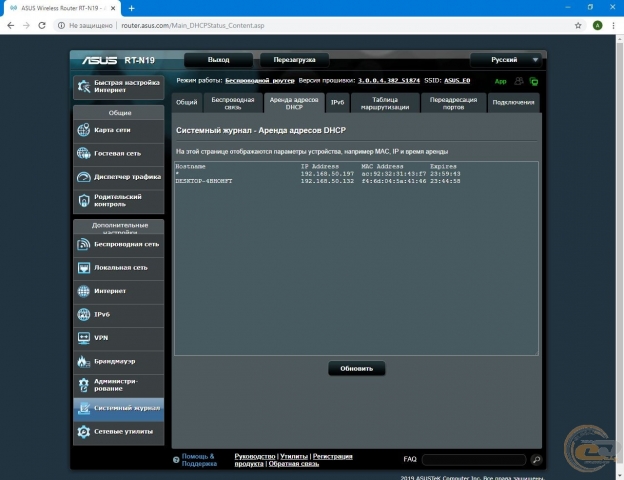The width and height of the screenshot is (624, 480).
Task: Open a new browser tab
Action: click(x=131, y=8)
